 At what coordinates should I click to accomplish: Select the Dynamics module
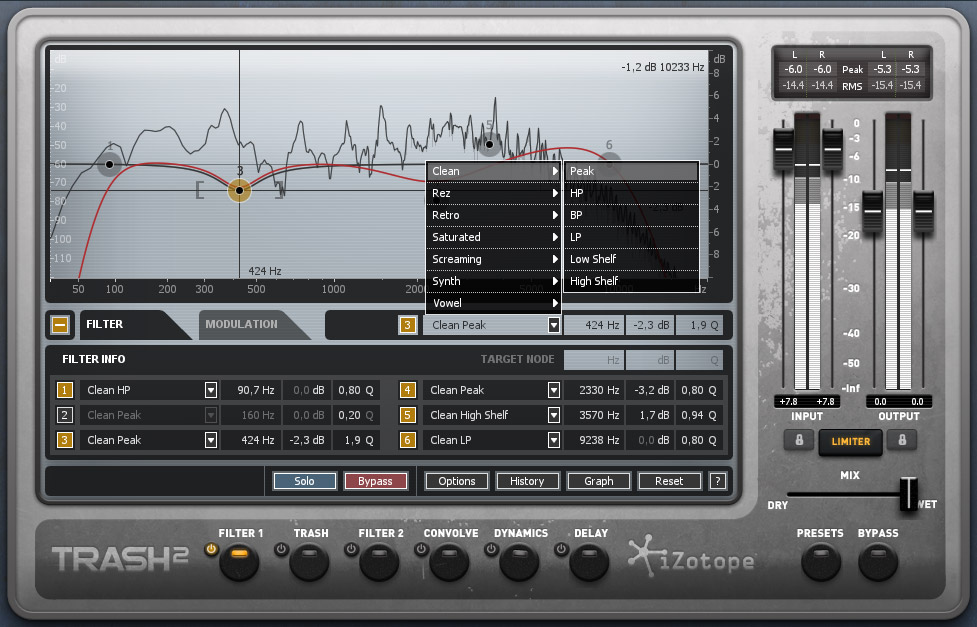pos(518,563)
